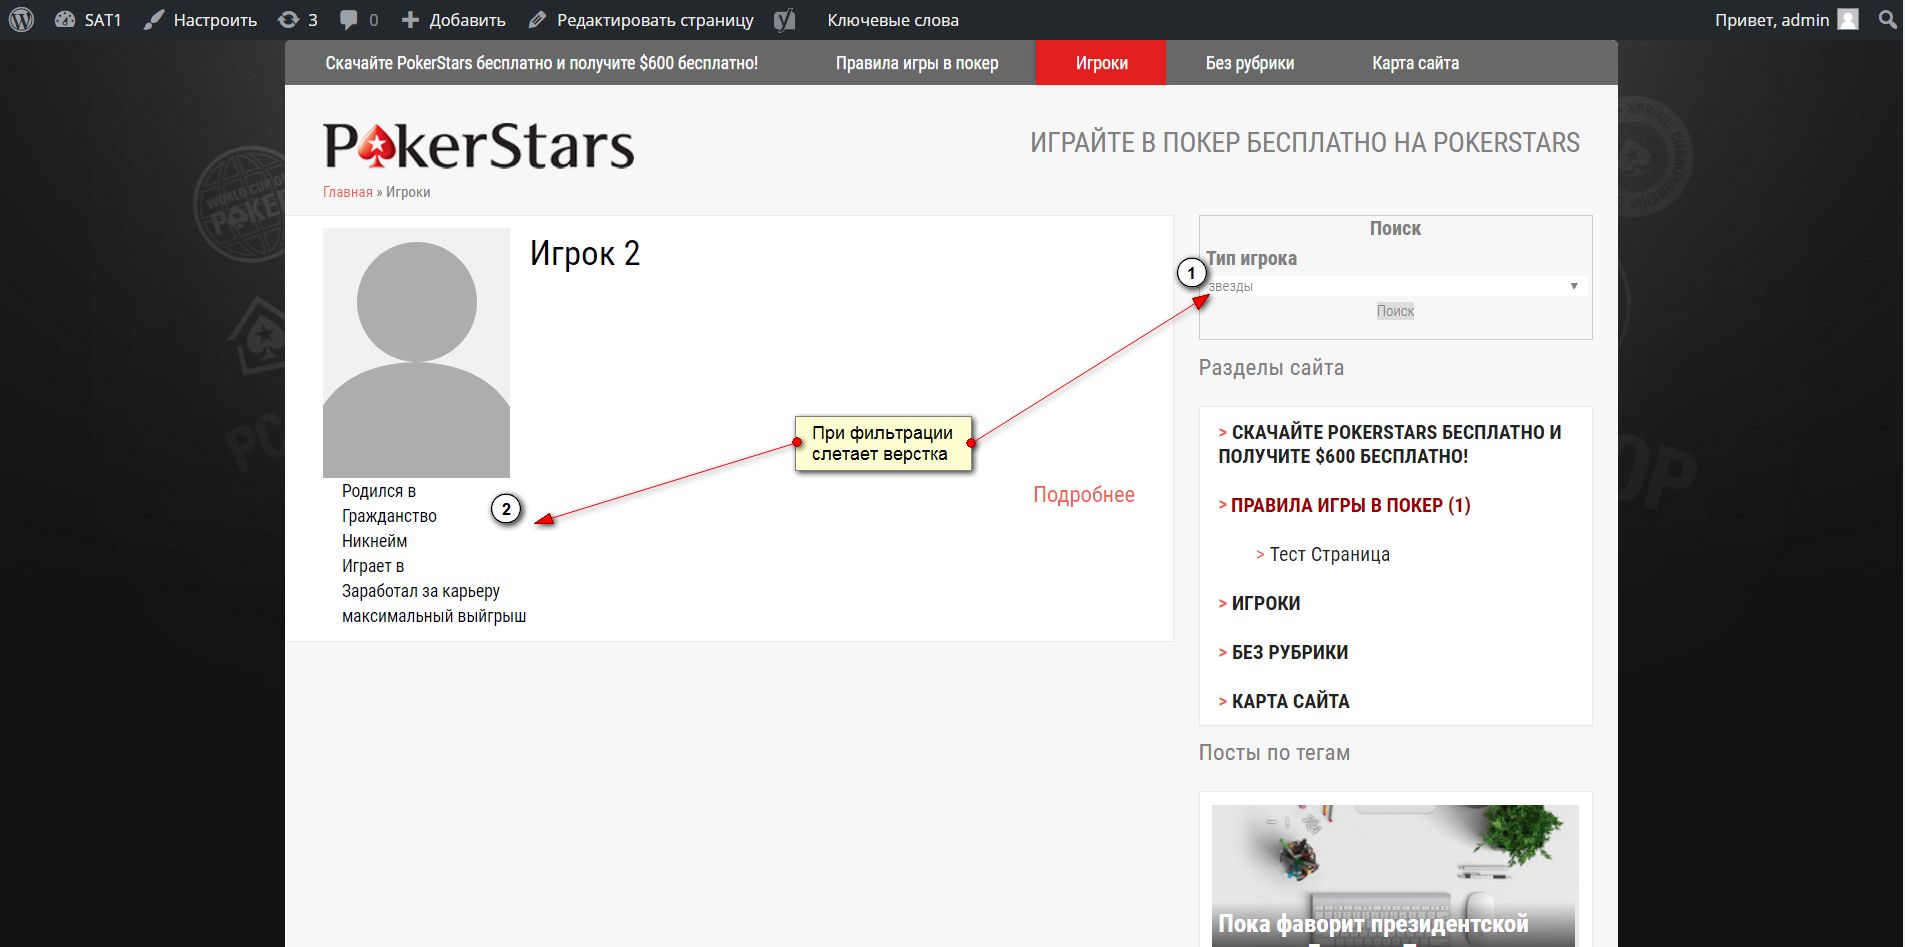The width and height of the screenshot is (1905, 947).
Task: Open the comments bubble icon
Action: point(348,20)
